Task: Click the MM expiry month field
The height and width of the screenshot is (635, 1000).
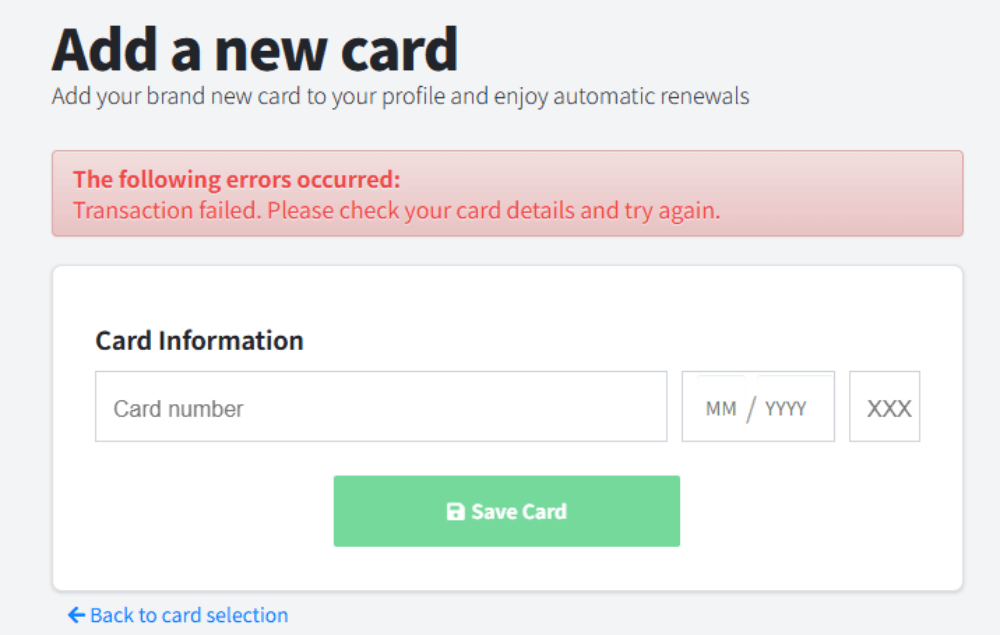Action: [x=720, y=409]
